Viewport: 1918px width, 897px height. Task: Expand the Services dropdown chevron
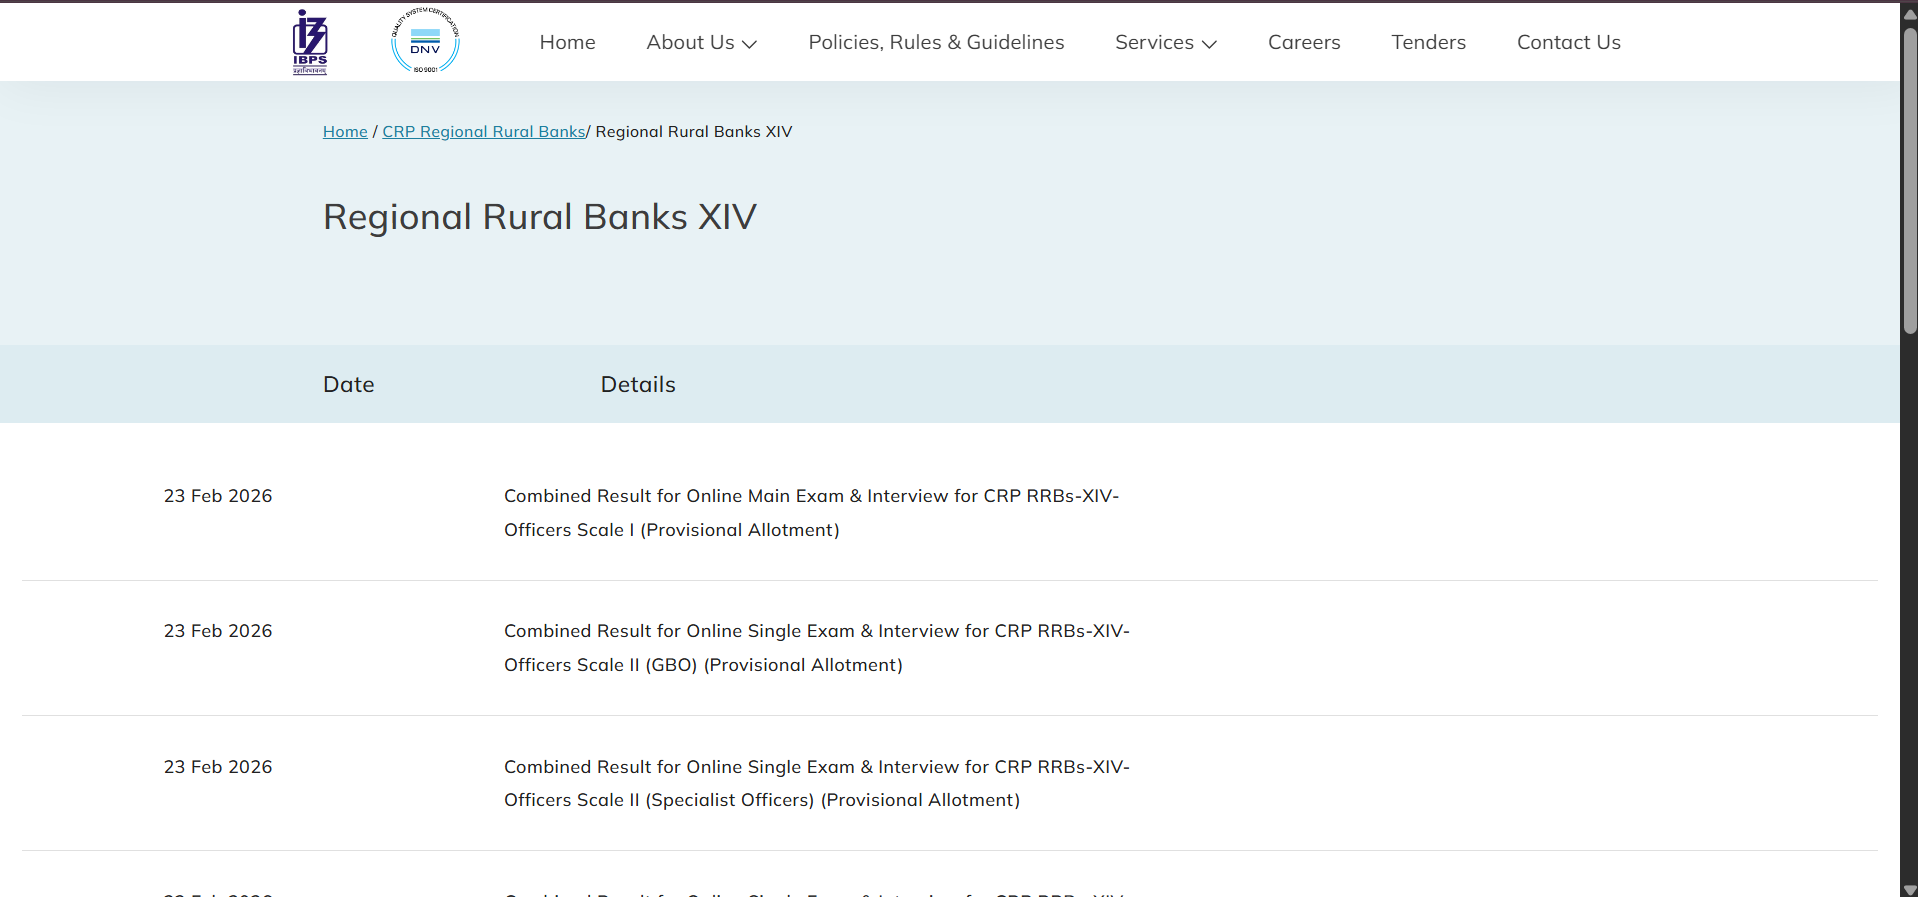[x=1209, y=44]
